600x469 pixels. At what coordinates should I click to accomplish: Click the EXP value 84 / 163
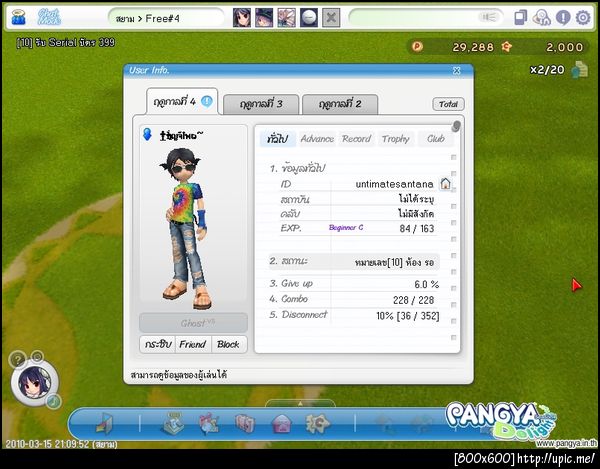point(417,229)
